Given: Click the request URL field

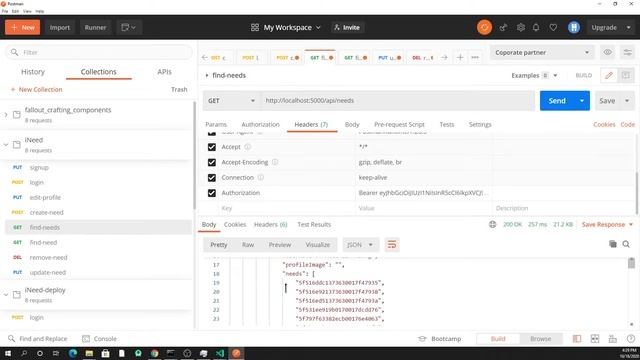Looking at the screenshot, I should 398,100.
